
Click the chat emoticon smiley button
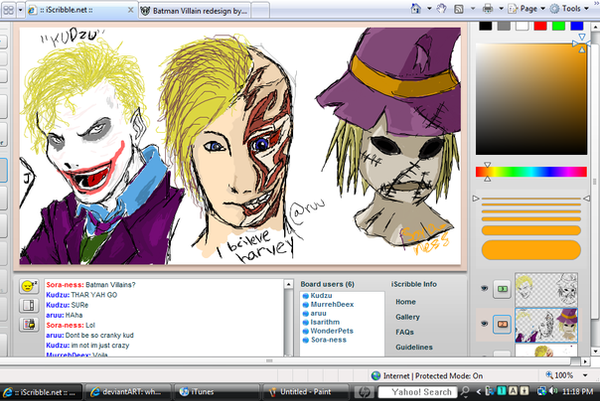coord(29,286)
